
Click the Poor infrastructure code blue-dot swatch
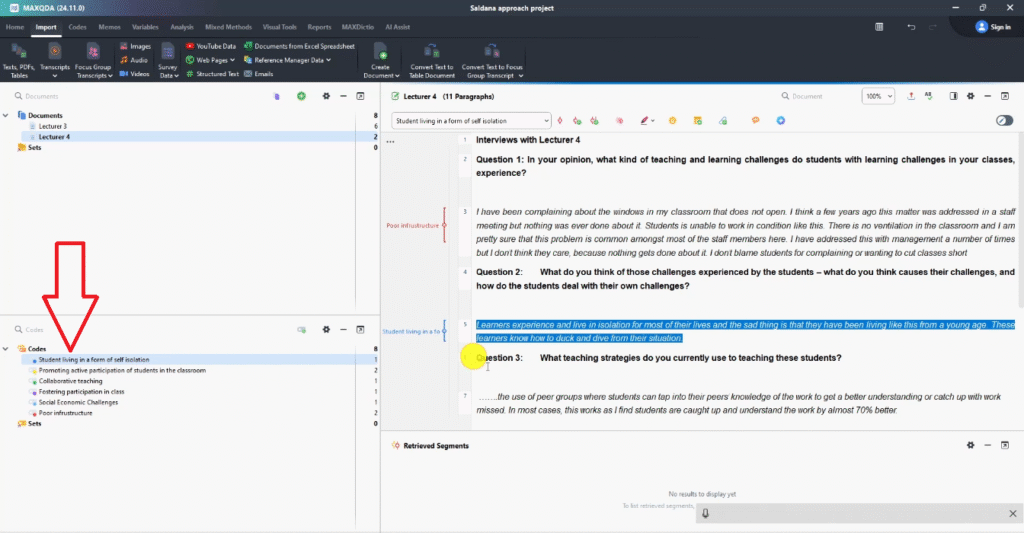tap(33, 413)
